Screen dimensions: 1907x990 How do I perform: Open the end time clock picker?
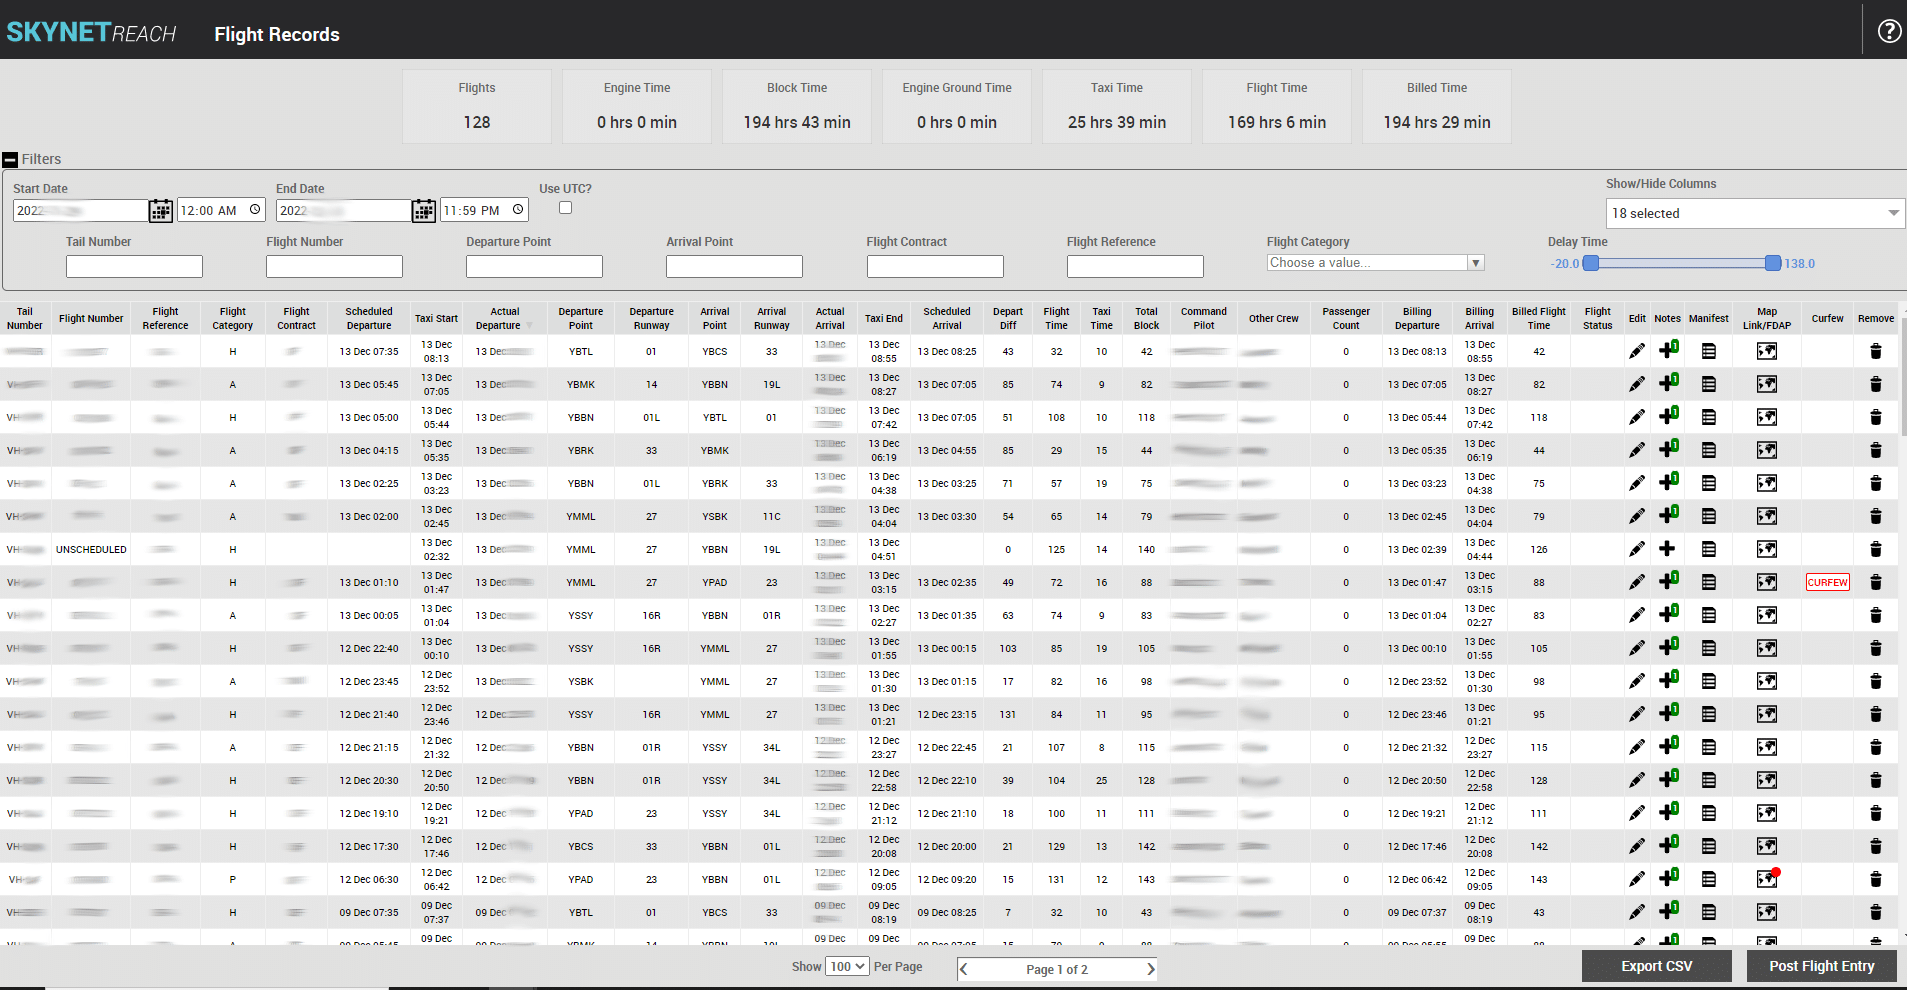click(x=516, y=209)
